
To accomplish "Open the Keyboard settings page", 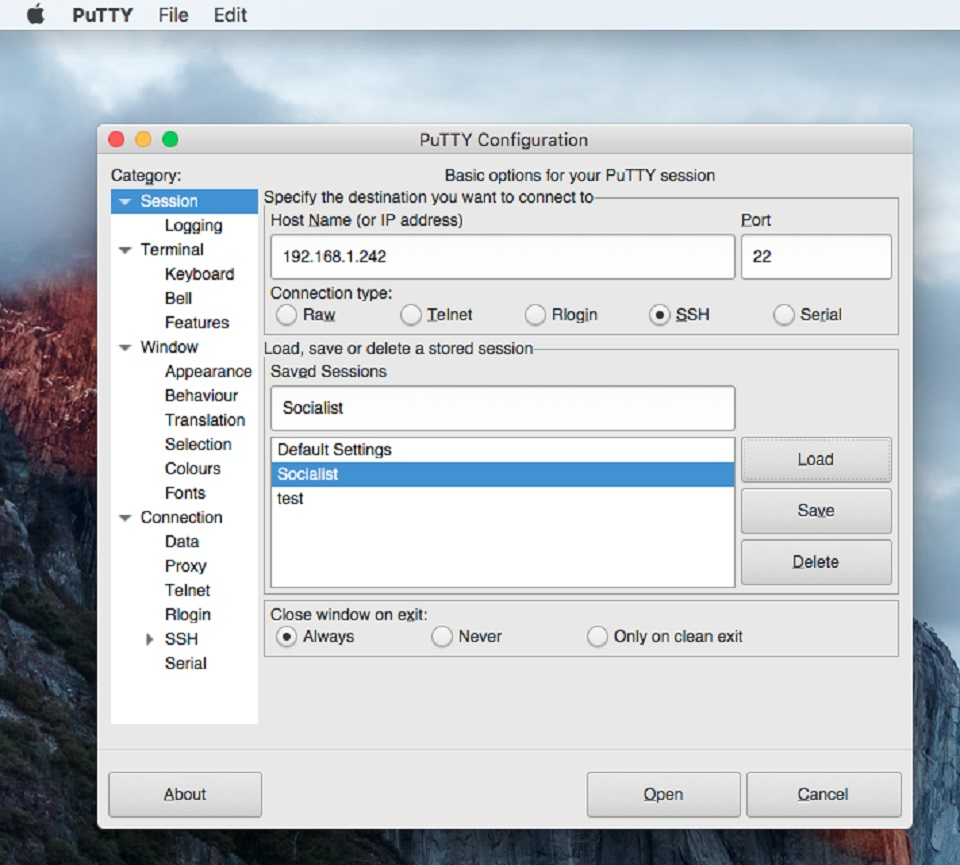I will pyautogui.click(x=199, y=274).
